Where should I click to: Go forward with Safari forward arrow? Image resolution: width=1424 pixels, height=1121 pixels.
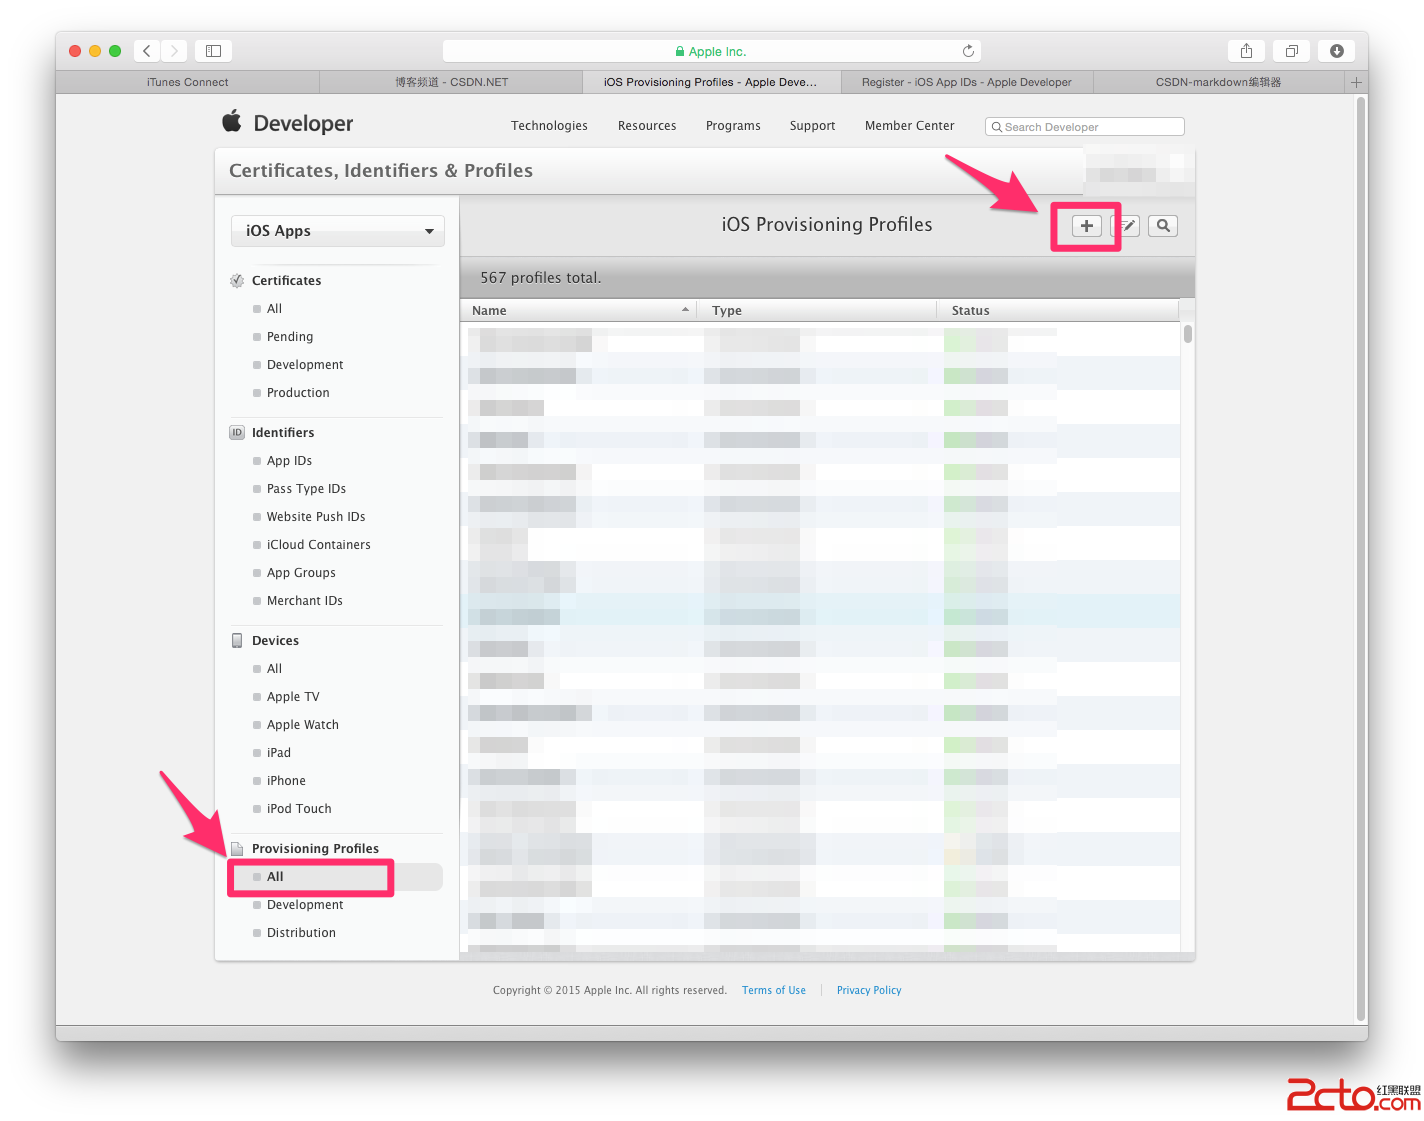click(174, 51)
